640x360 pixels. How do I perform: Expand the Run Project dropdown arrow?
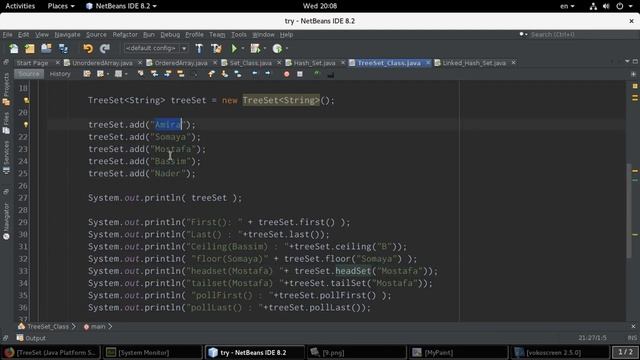[242, 49]
